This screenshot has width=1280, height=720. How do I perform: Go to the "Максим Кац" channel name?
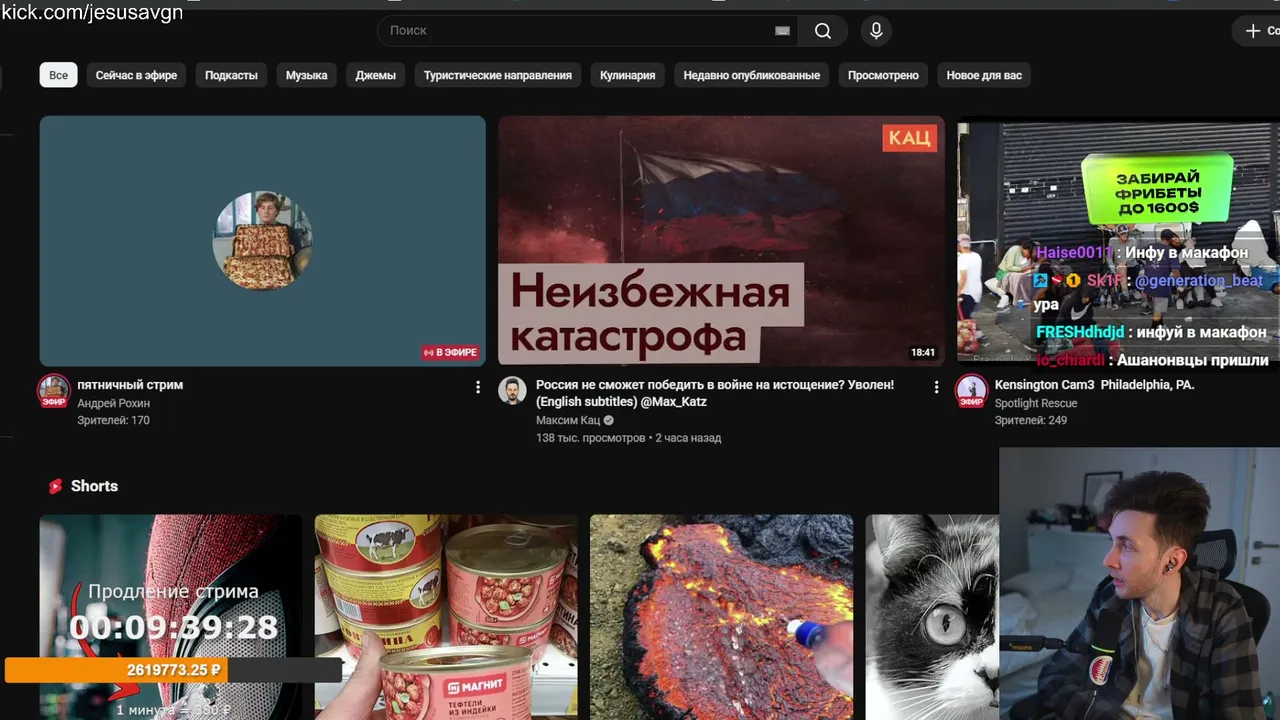coord(568,420)
